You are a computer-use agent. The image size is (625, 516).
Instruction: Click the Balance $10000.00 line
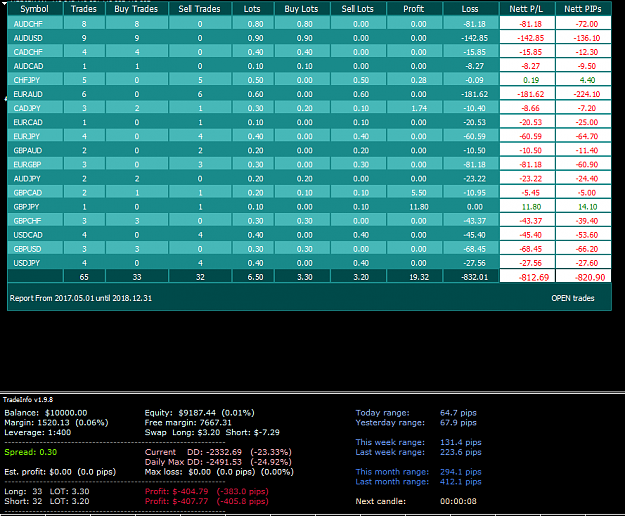tap(46, 413)
